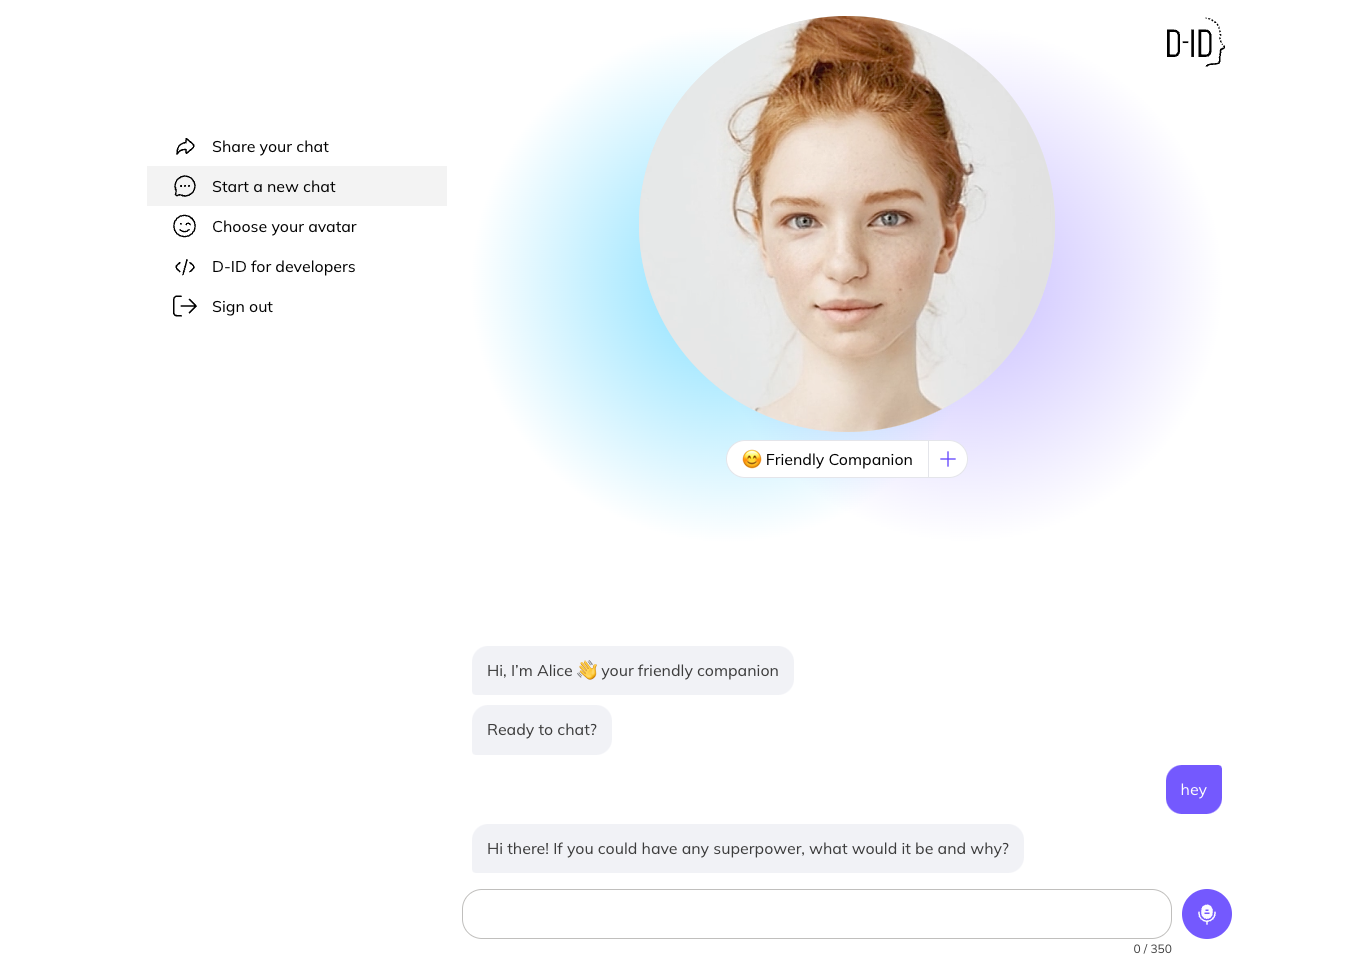
Task: Select Share your chat
Action: pyautogui.click(x=297, y=147)
